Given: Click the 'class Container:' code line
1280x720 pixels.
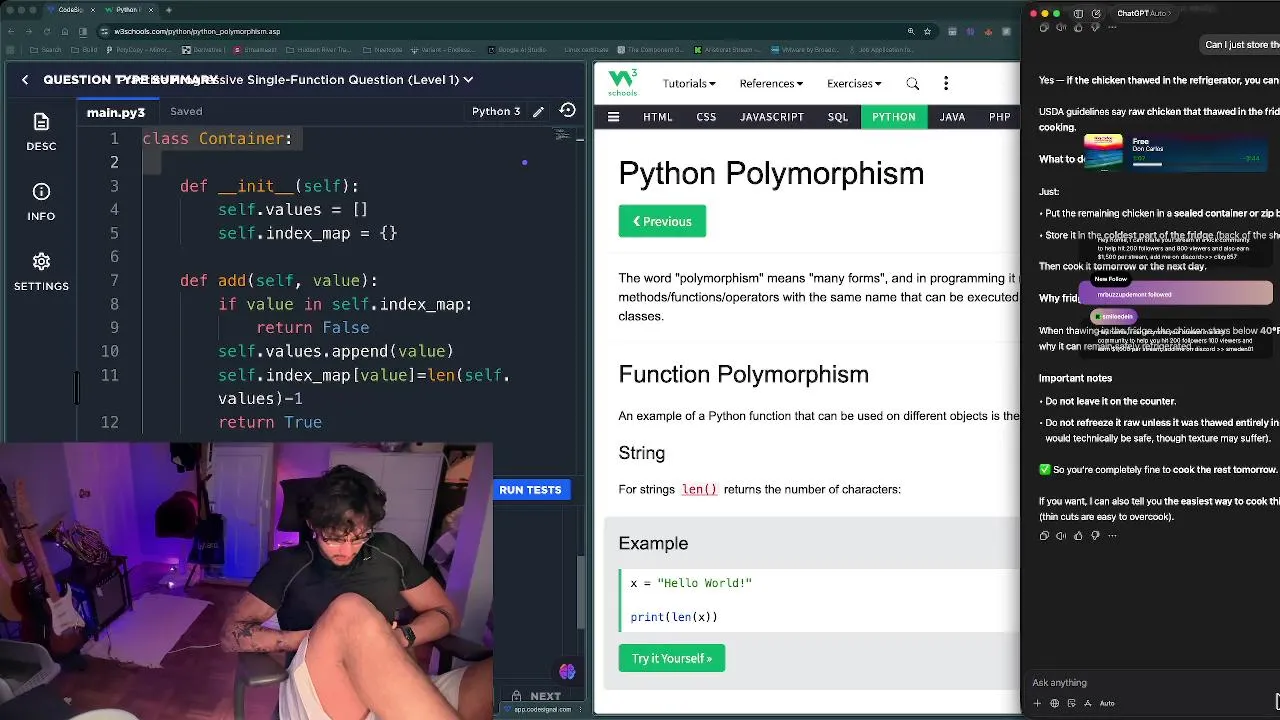Looking at the screenshot, I should coord(217,138).
